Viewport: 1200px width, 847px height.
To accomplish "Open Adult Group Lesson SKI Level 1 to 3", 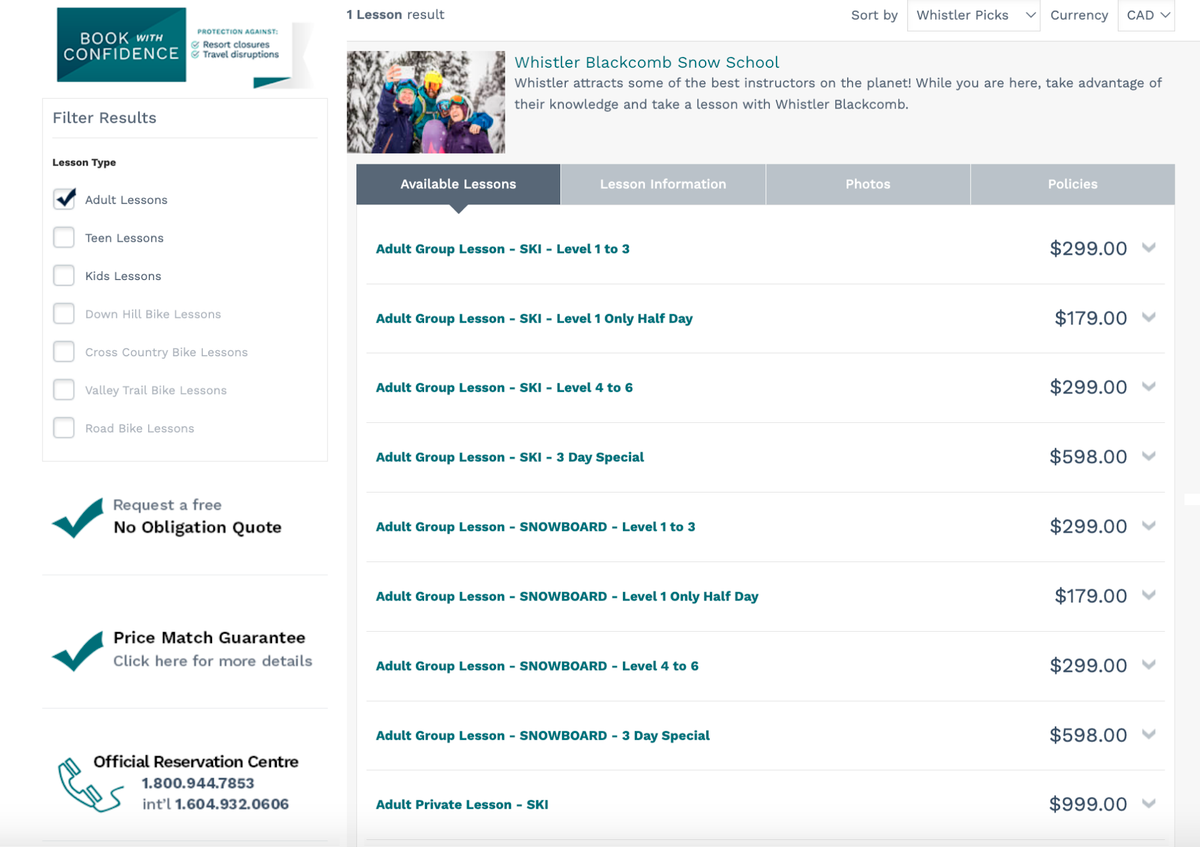I will click(x=502, y=249).
